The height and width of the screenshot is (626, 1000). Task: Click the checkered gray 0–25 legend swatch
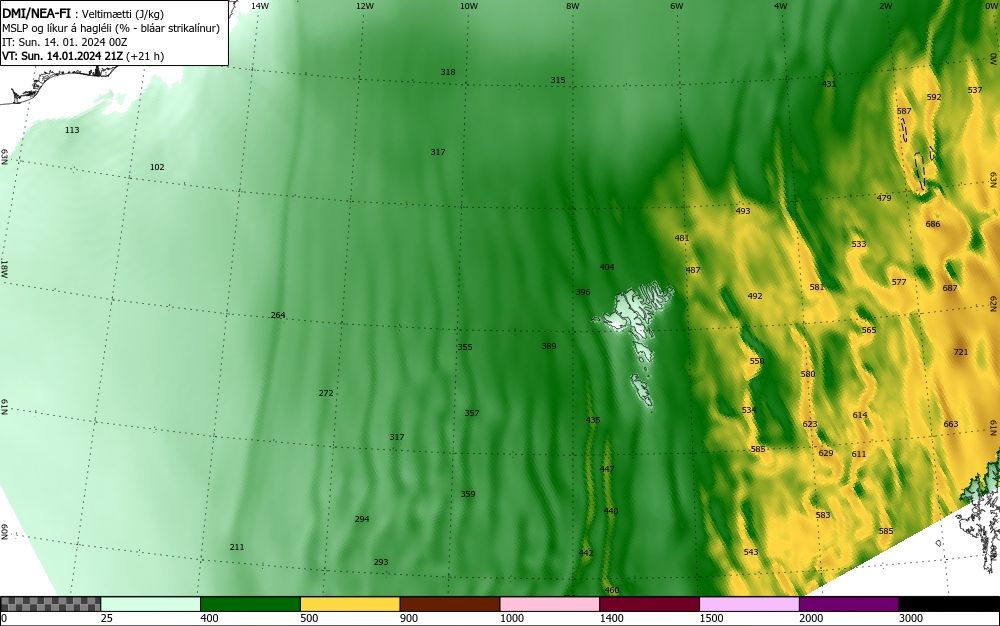[x=50, y=604]
